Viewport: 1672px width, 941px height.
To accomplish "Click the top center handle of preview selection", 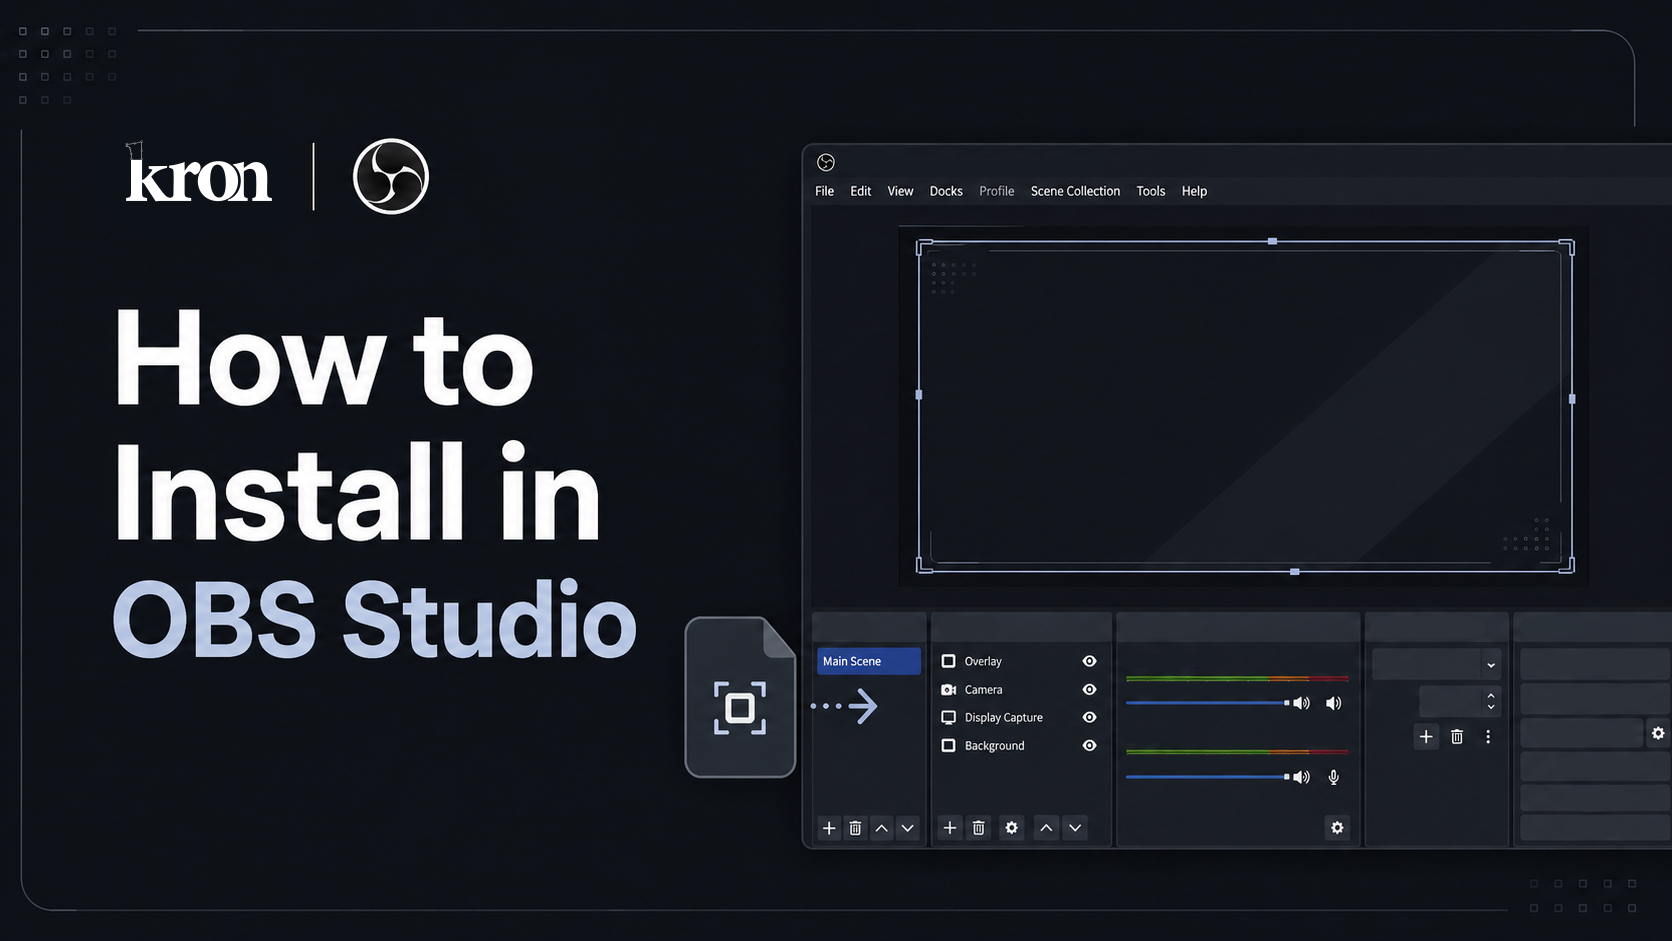I will click(x=1272, y=241).
